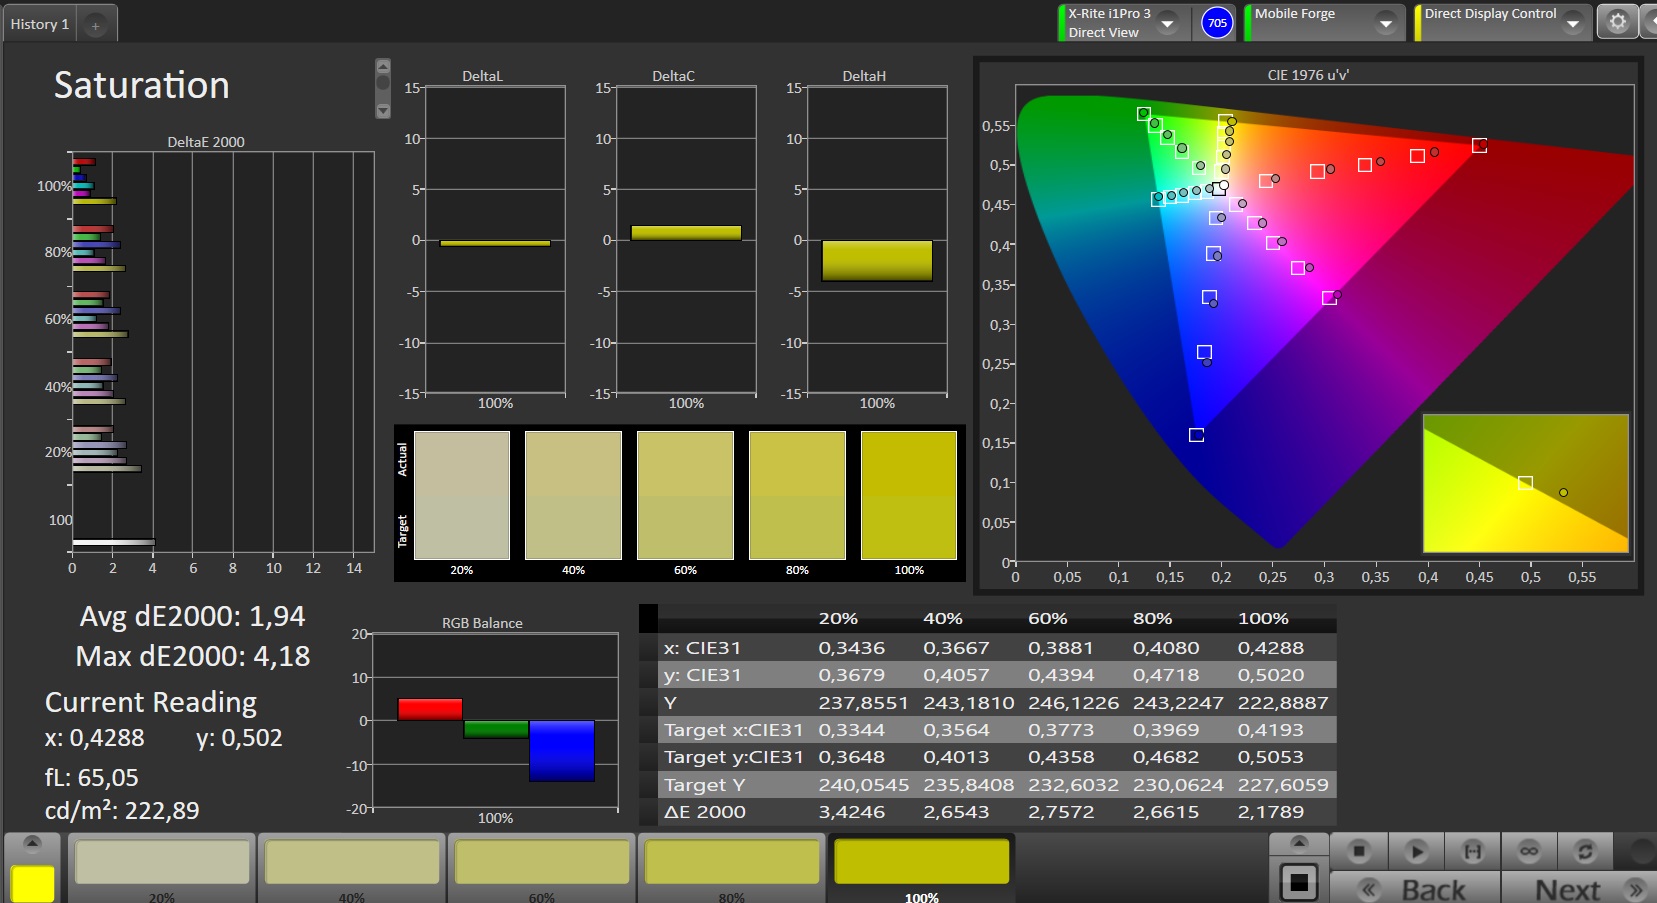Expand the X-Rite i1Pro 3 meter dropdown

pyautogui.click(x=1167, y=23)
